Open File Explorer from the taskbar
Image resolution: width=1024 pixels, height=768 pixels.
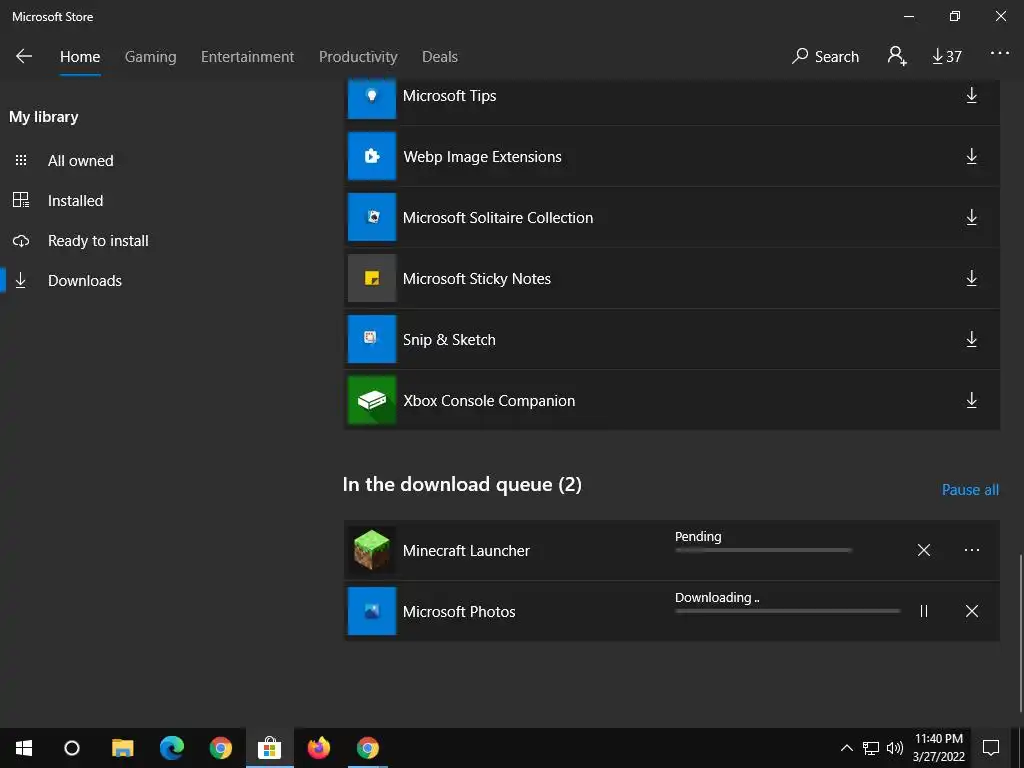point(122,748)
